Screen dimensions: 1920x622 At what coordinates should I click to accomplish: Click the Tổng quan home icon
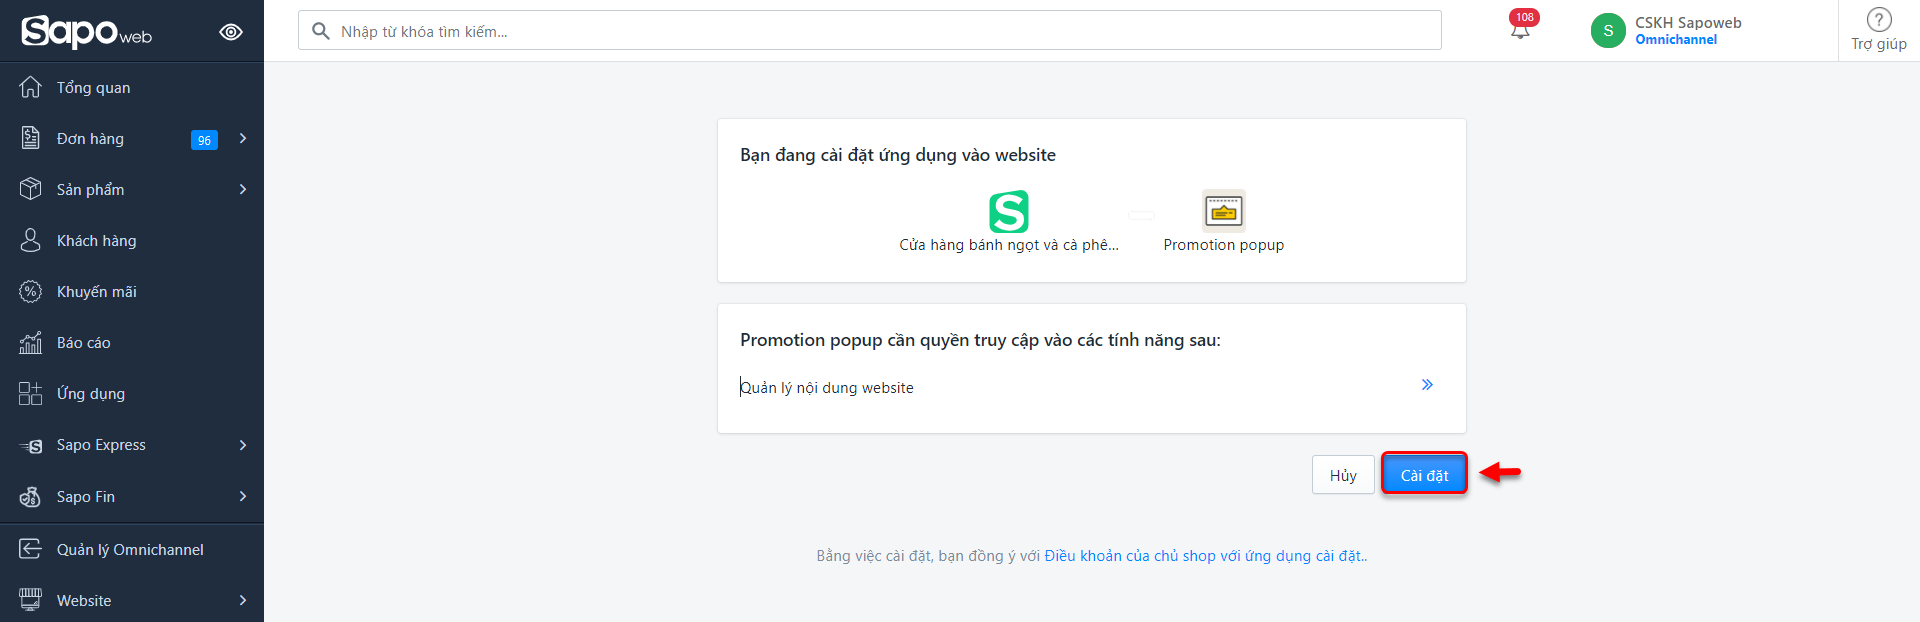(x=31, y=87)
